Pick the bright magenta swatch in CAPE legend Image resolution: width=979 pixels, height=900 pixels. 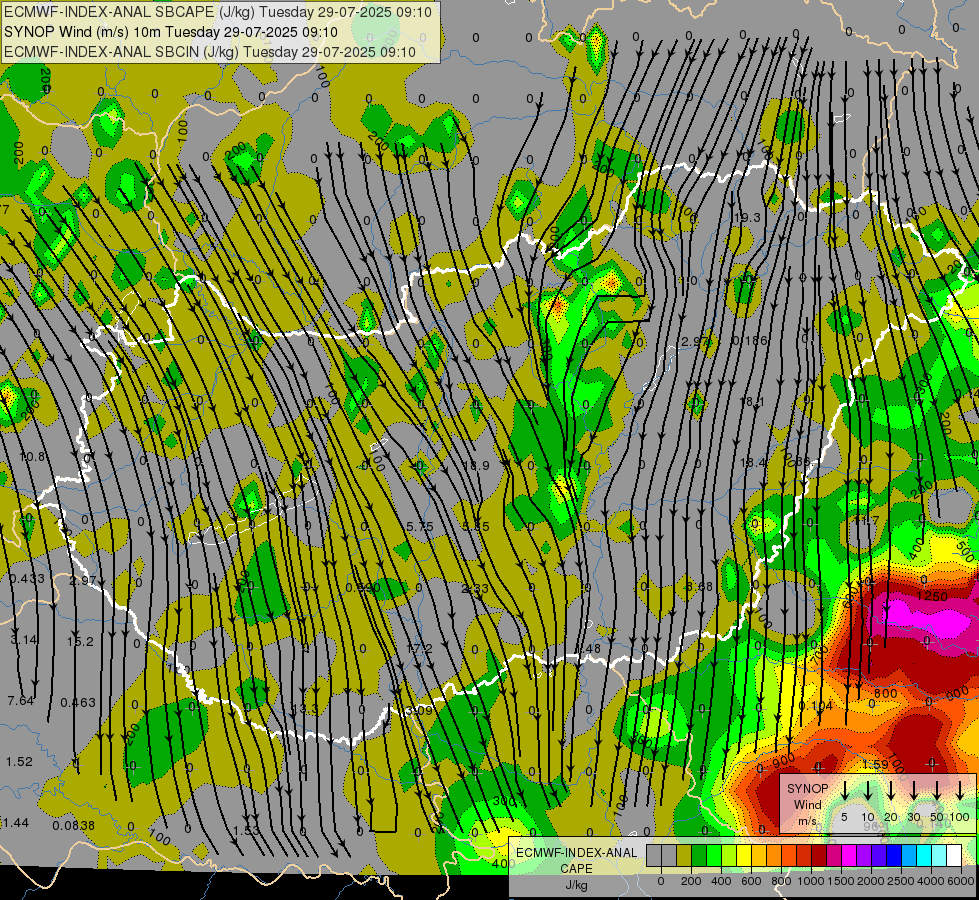tap(849, 856)
